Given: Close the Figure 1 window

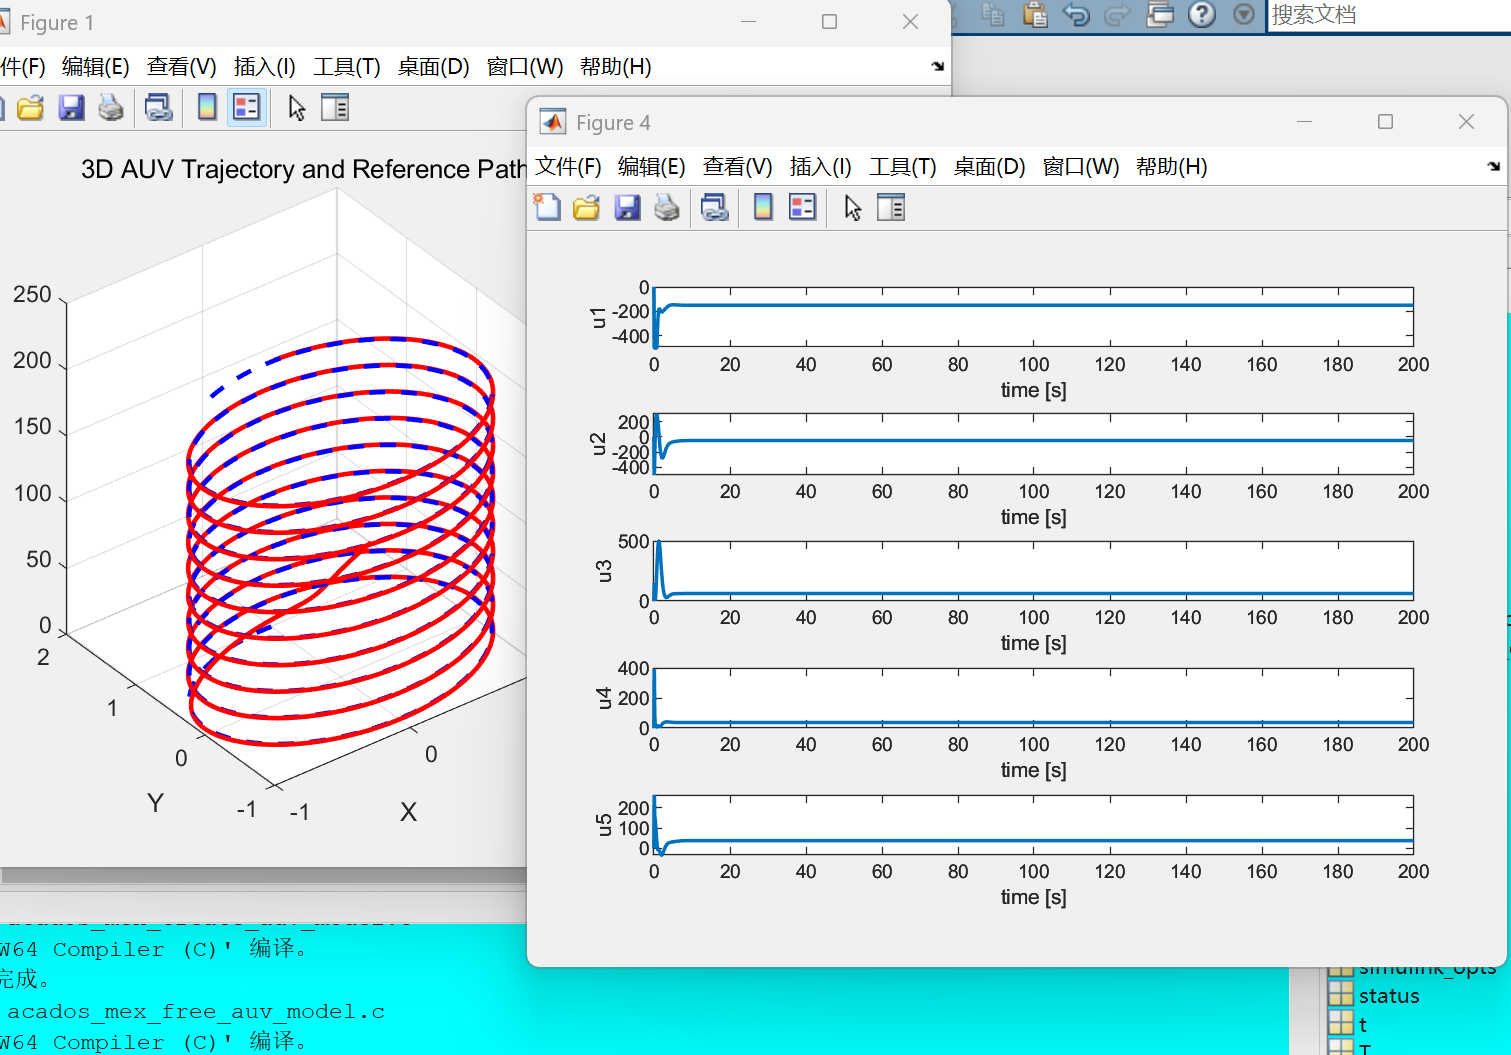Looking at the screenshot, I should coord(910,21).
